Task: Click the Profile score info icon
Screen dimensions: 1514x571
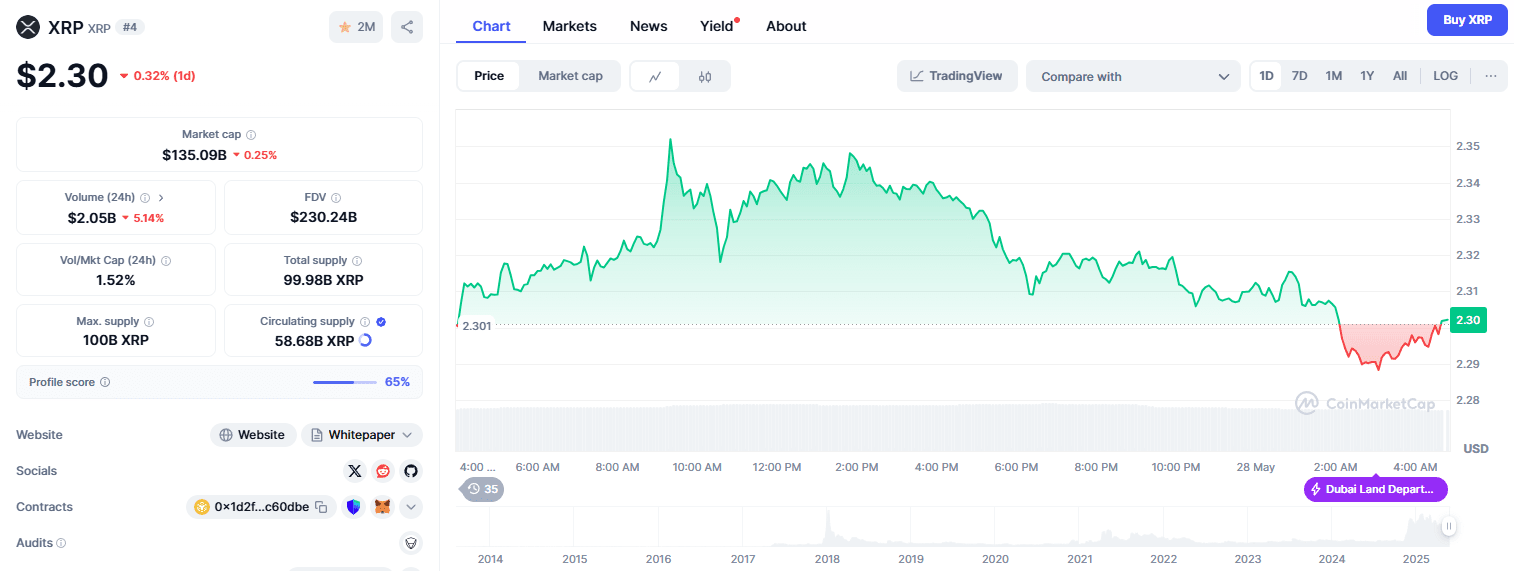Action: pos(105,382)
